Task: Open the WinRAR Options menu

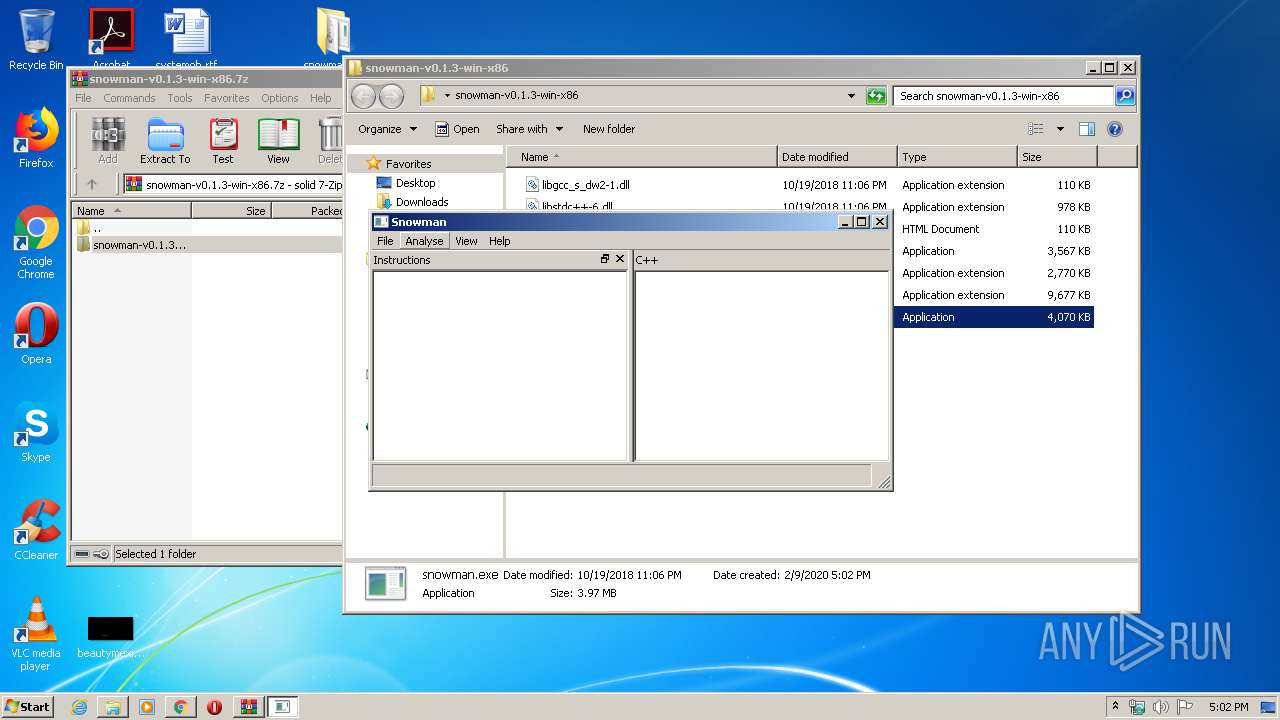Action: [x=280, y=98]
